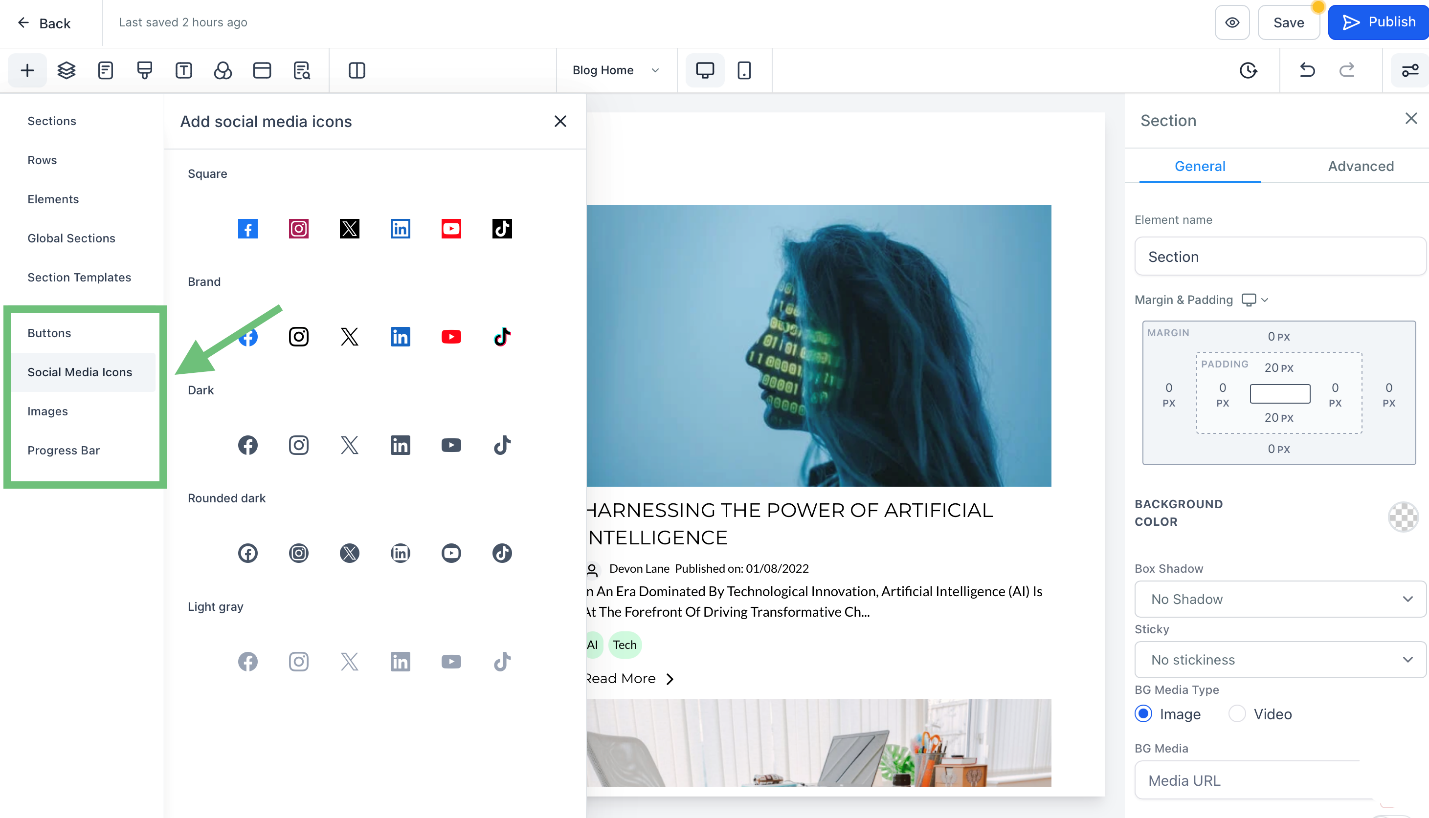
Task: Add Brand style Instagram icon
Action: [x=299, y=337]
